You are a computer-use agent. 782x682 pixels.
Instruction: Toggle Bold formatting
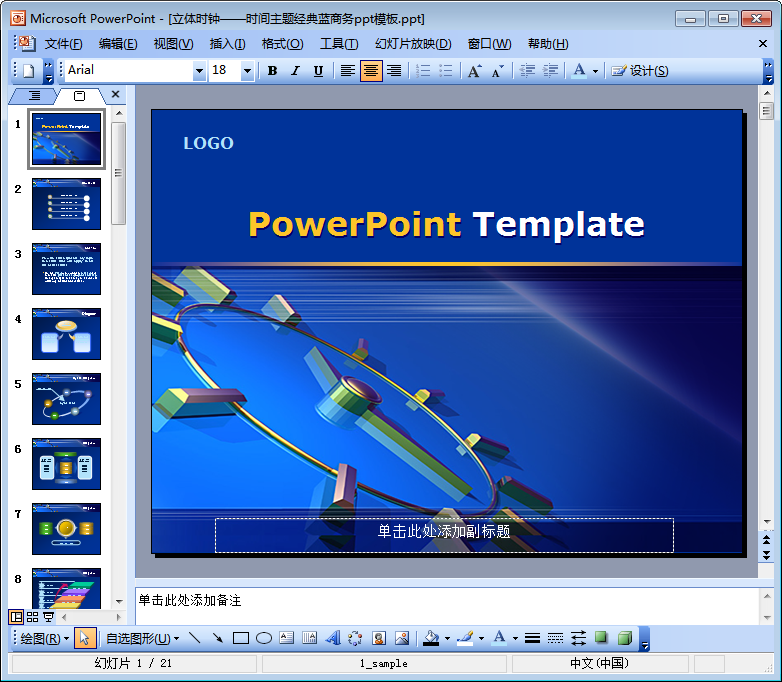[x=272, y=71]
